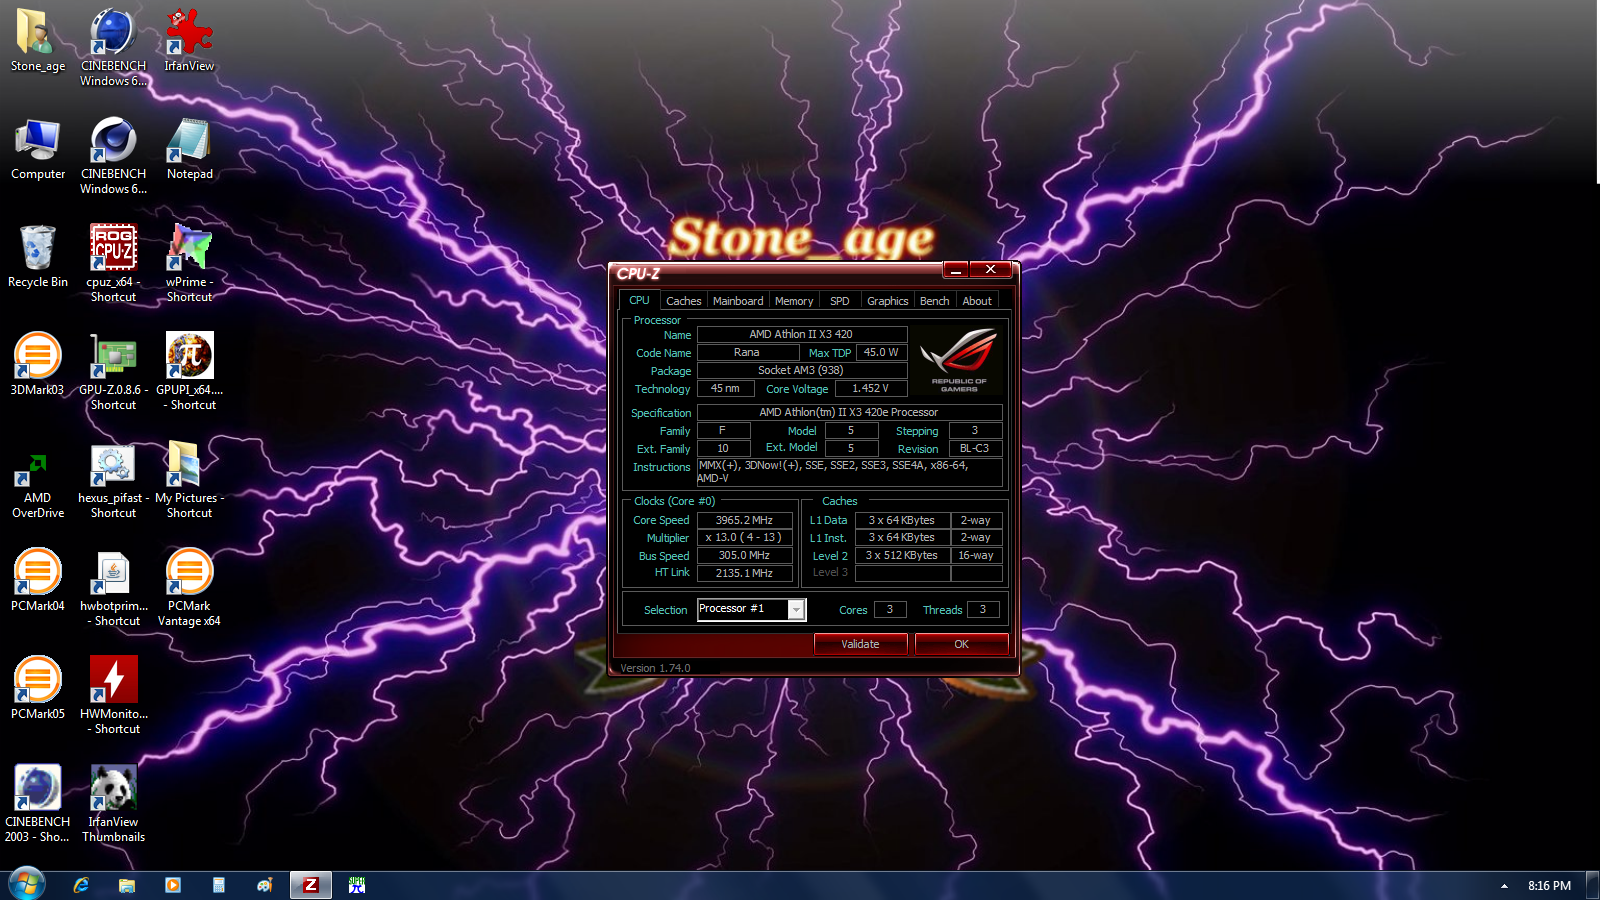
Task: Click the Specification text field
Action: point(849,412)
